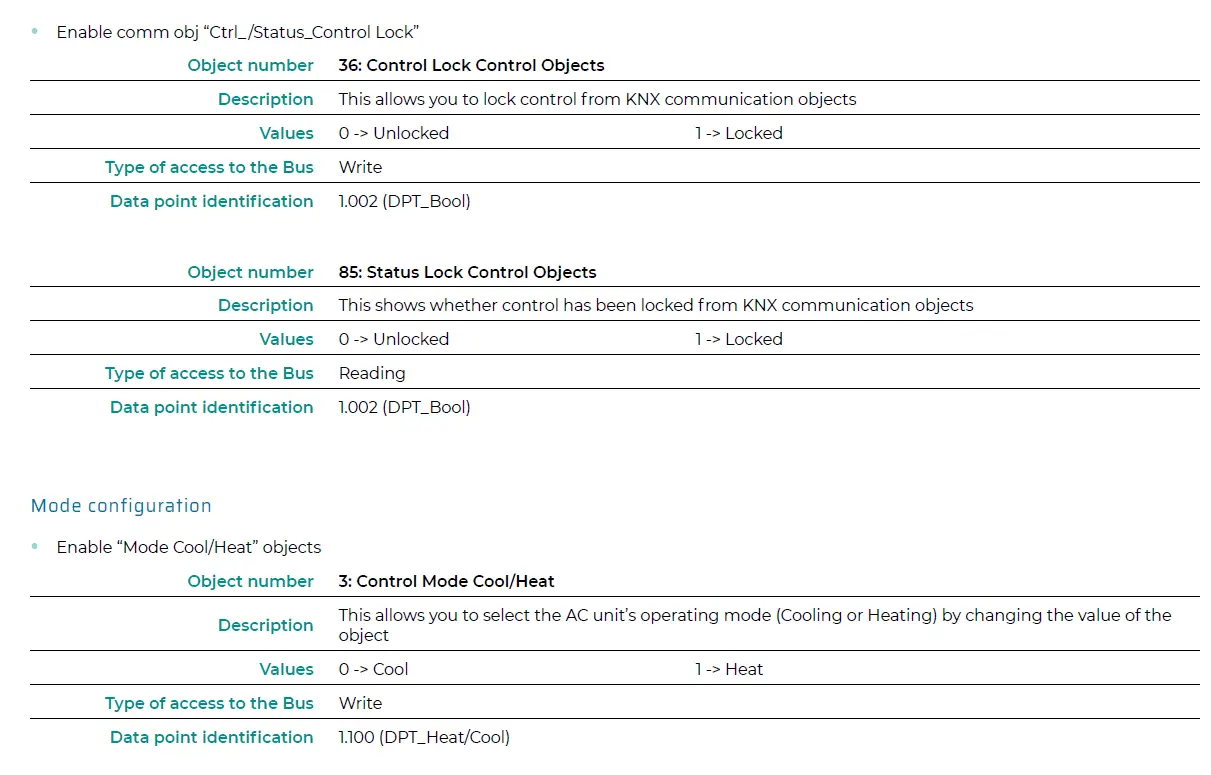
Task: Click the "Reading" bus access value
Action: [372, 374]
